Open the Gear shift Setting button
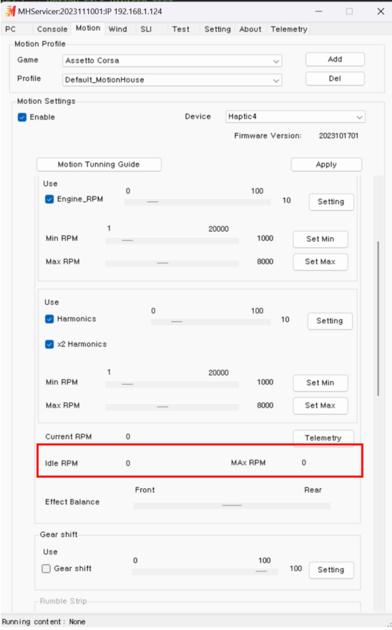The height and width of the screenshot is (630, 392). tap(331, 570)
